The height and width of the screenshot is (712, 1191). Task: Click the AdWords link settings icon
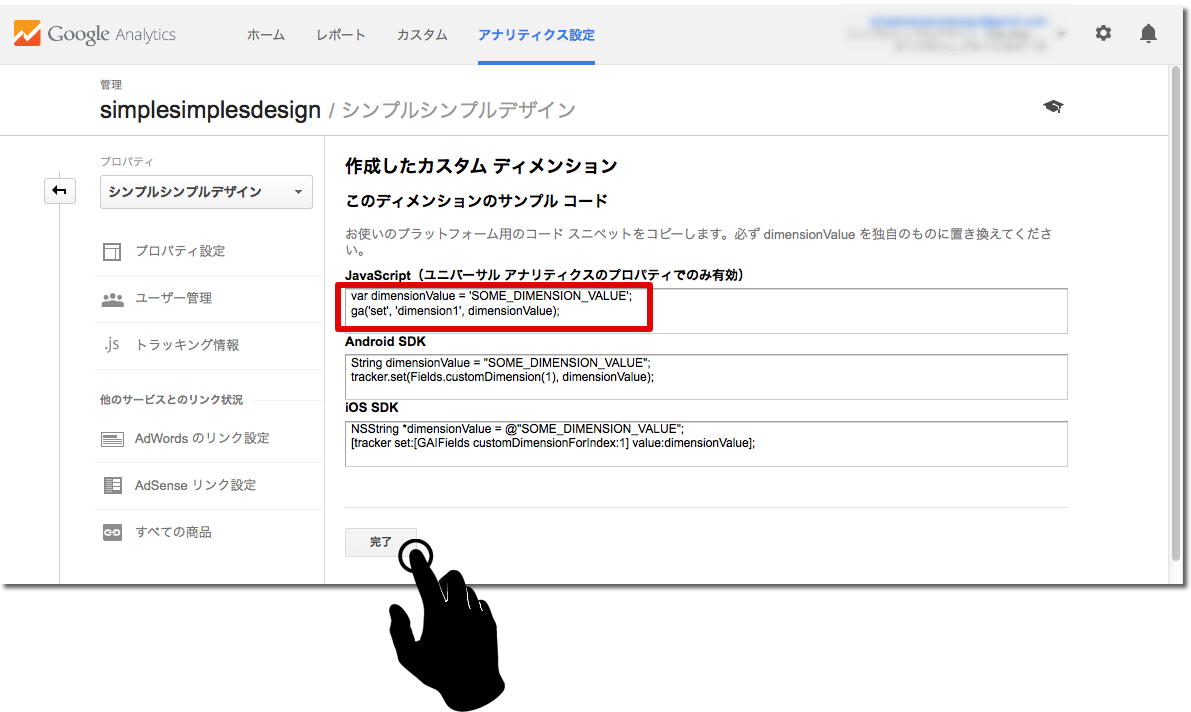click(112, 439)
